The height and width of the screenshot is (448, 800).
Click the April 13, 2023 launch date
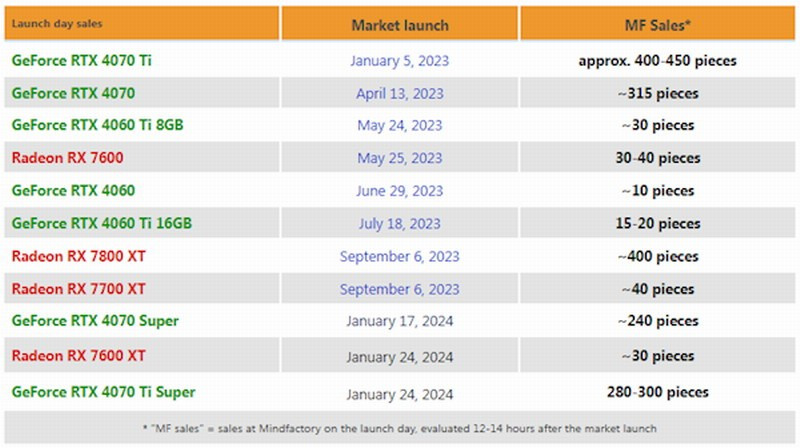(x=399, y=94)
